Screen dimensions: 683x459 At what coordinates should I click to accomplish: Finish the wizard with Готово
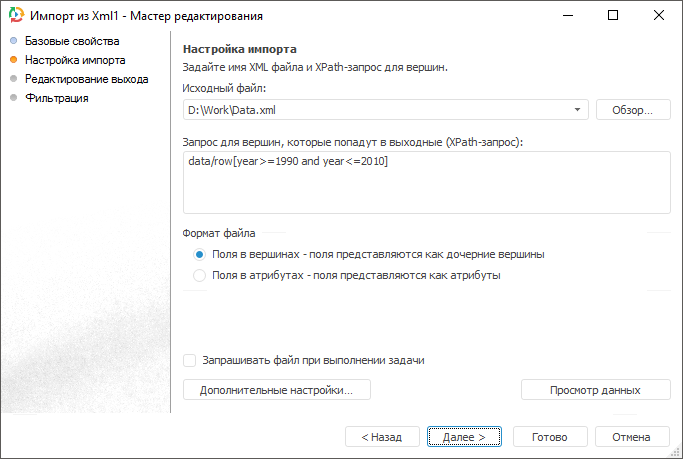[x=549, y=437]
